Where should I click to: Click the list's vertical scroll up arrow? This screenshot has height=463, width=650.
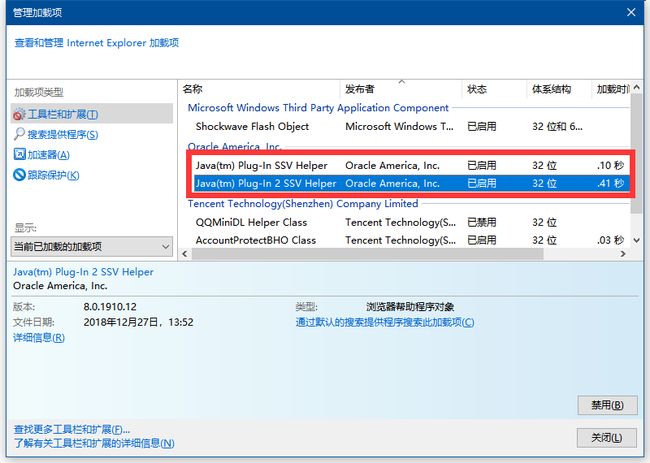click(x=636, y=87)
